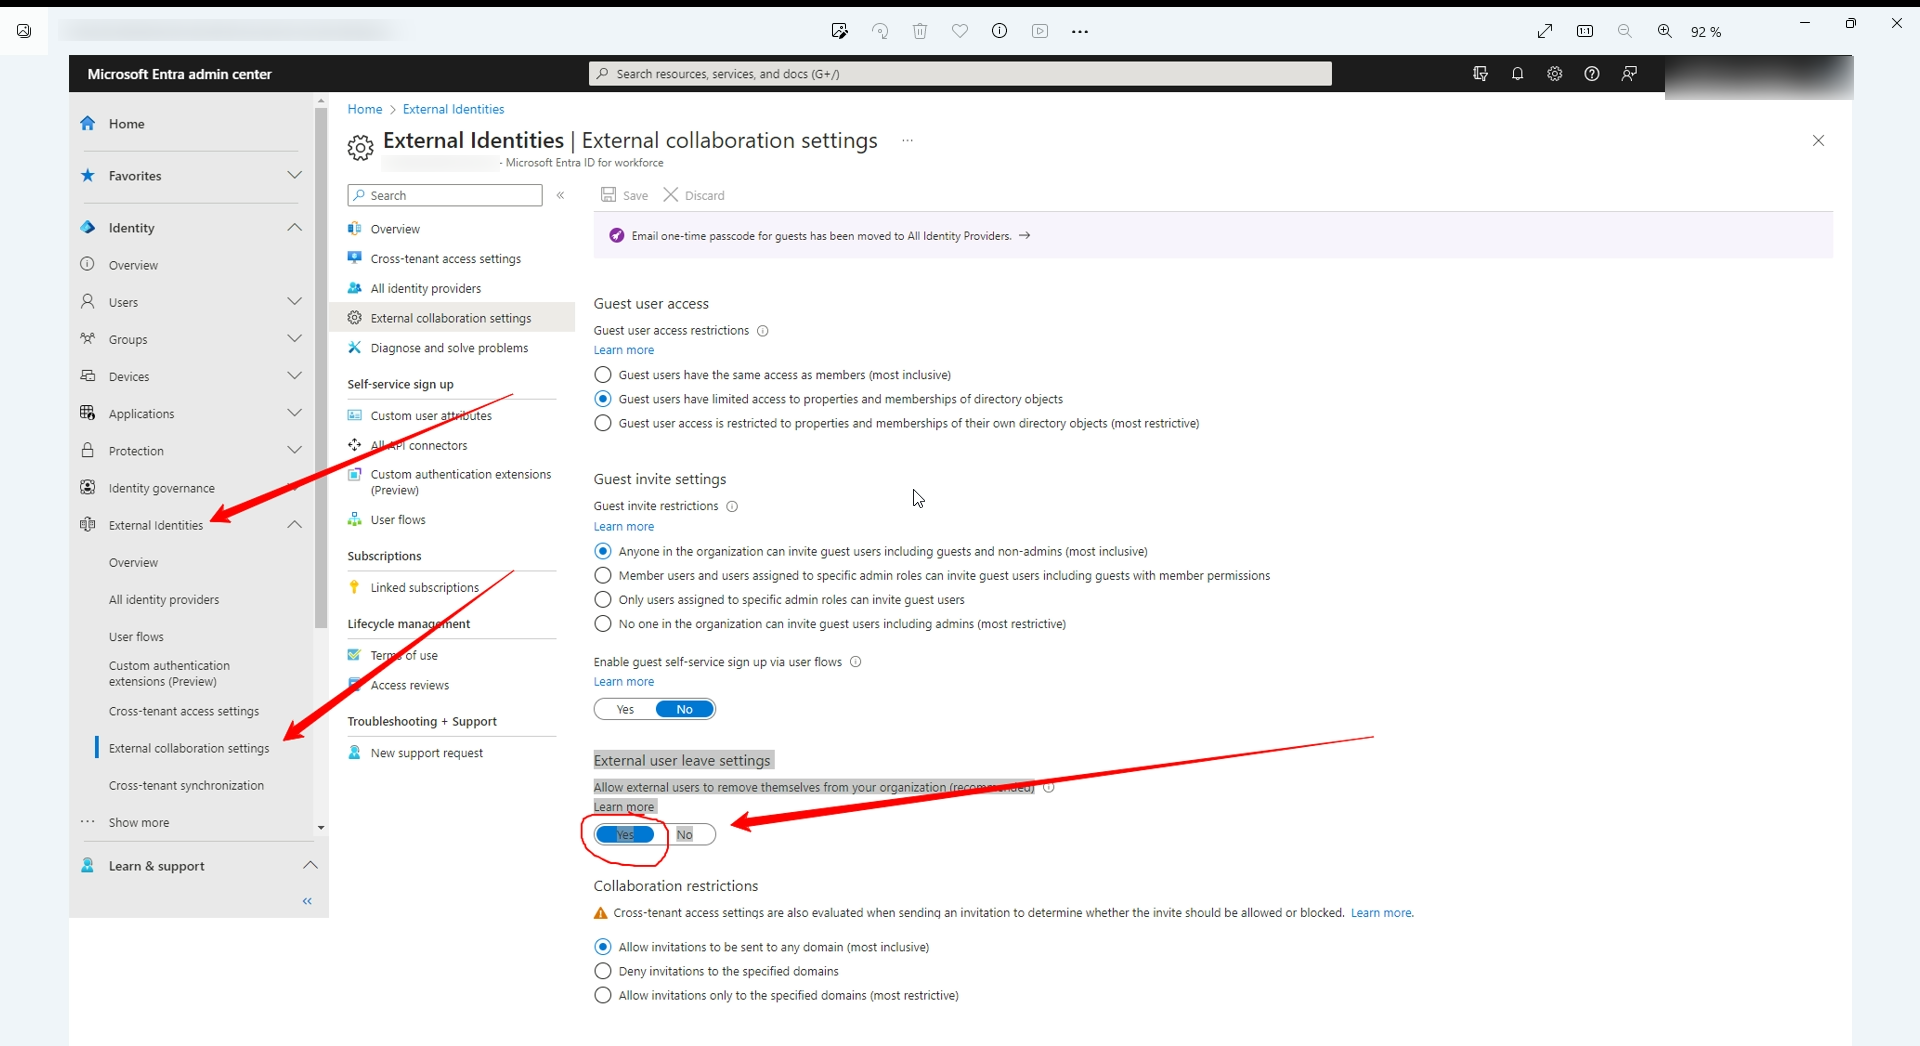
Task: Set external user leave toggle to No
Action: 685,834
